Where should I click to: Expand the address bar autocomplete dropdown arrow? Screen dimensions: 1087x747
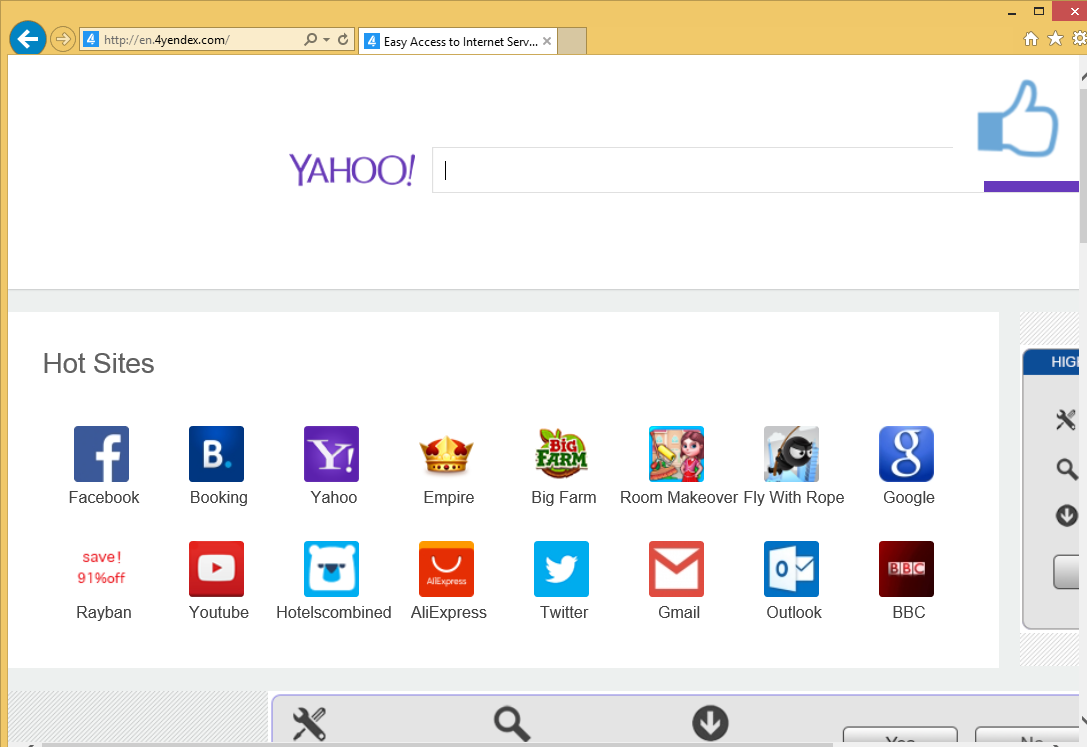pos(327,39)
